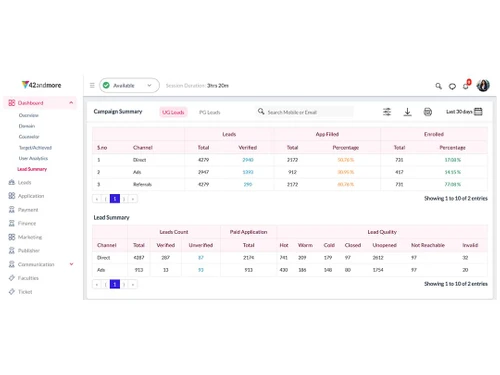
Task: Open User Analytics under Dashboard
Action: point(33,158)
